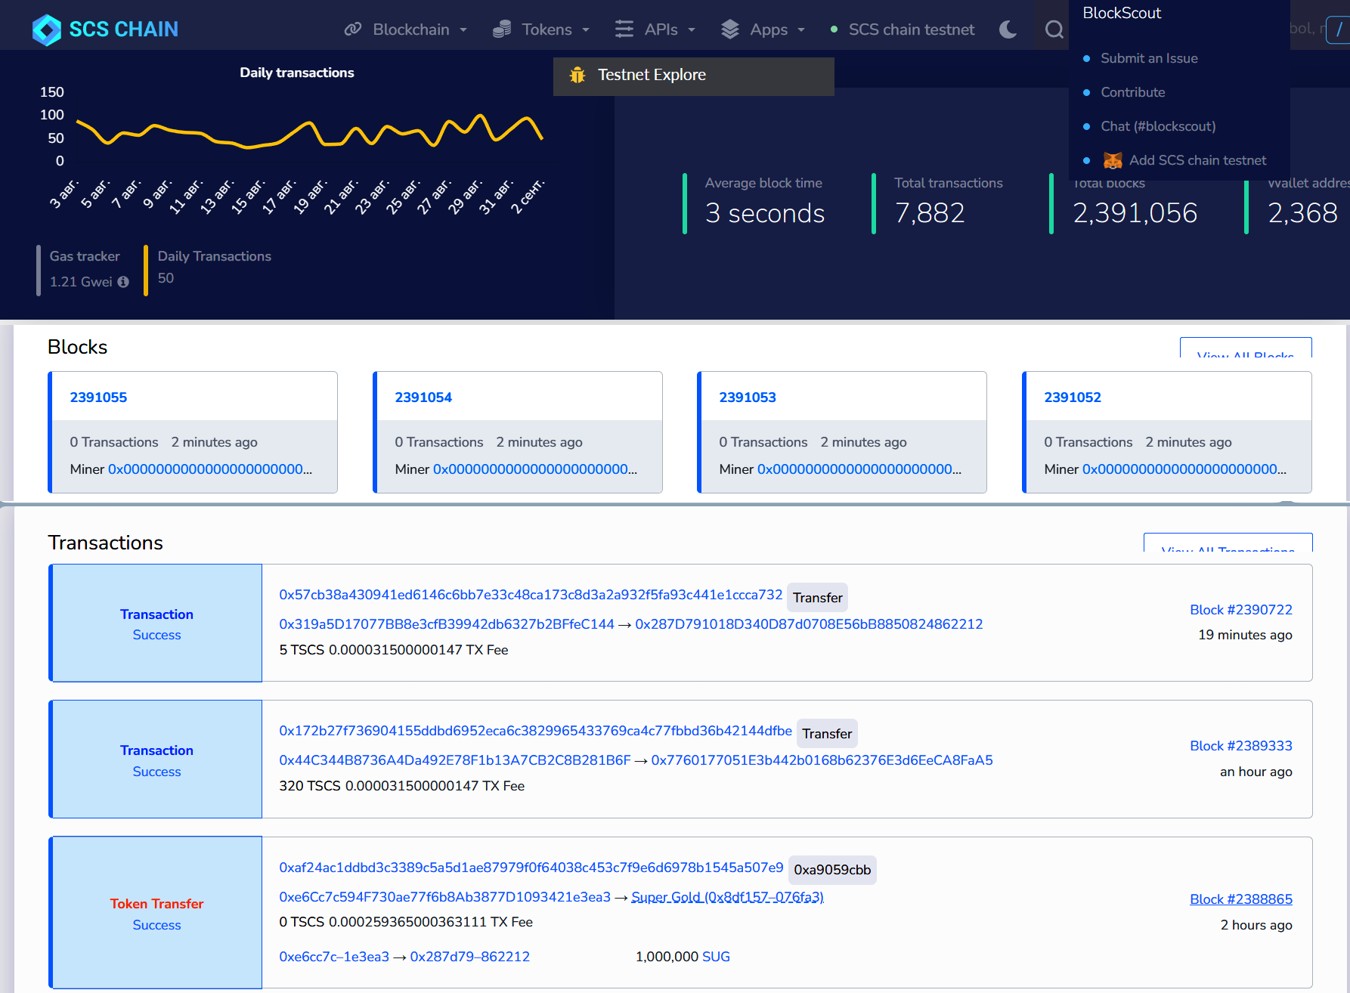Viewport: 1350px width, 993px height.
Task: Open miner address of block 2391055
Action: [x=210, y=469]
